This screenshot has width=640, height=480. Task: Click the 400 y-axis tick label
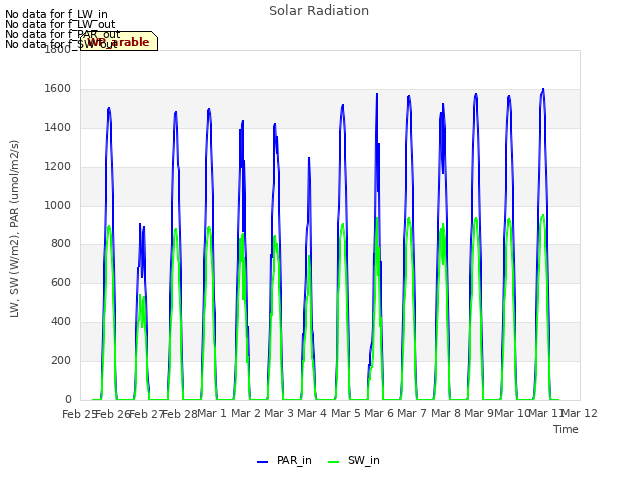[61, 322]
